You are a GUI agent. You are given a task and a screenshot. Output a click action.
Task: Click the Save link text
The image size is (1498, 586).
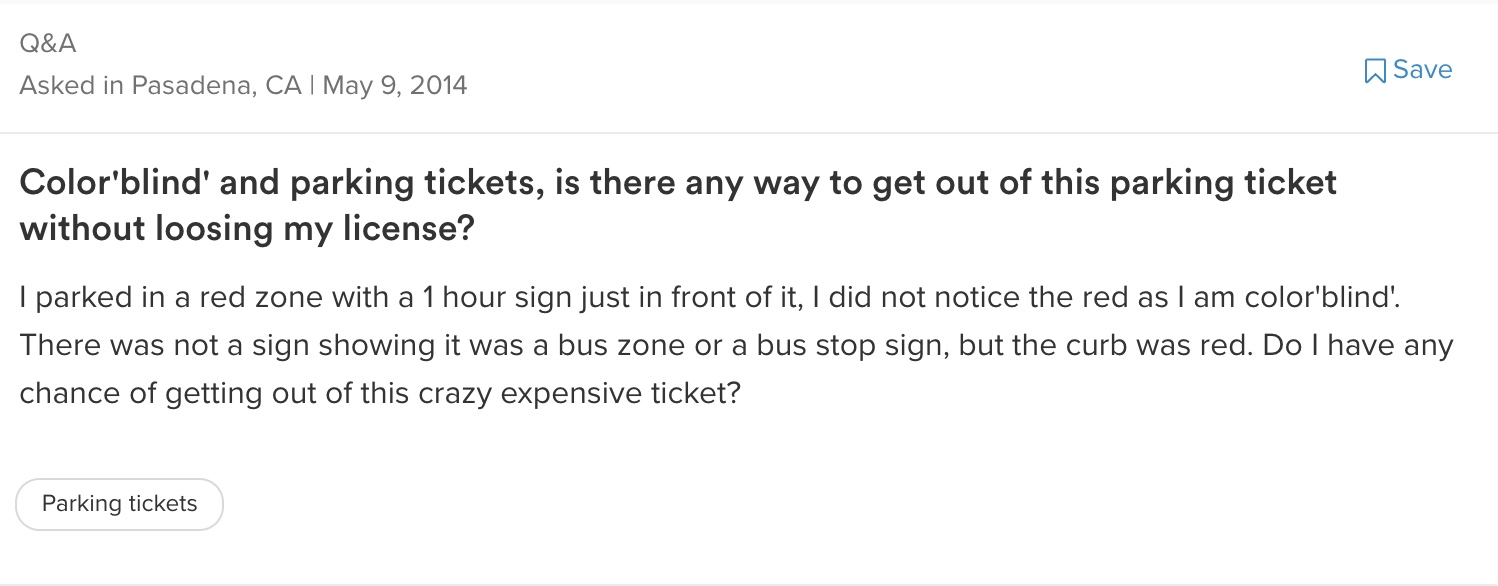pos(1422,69)
